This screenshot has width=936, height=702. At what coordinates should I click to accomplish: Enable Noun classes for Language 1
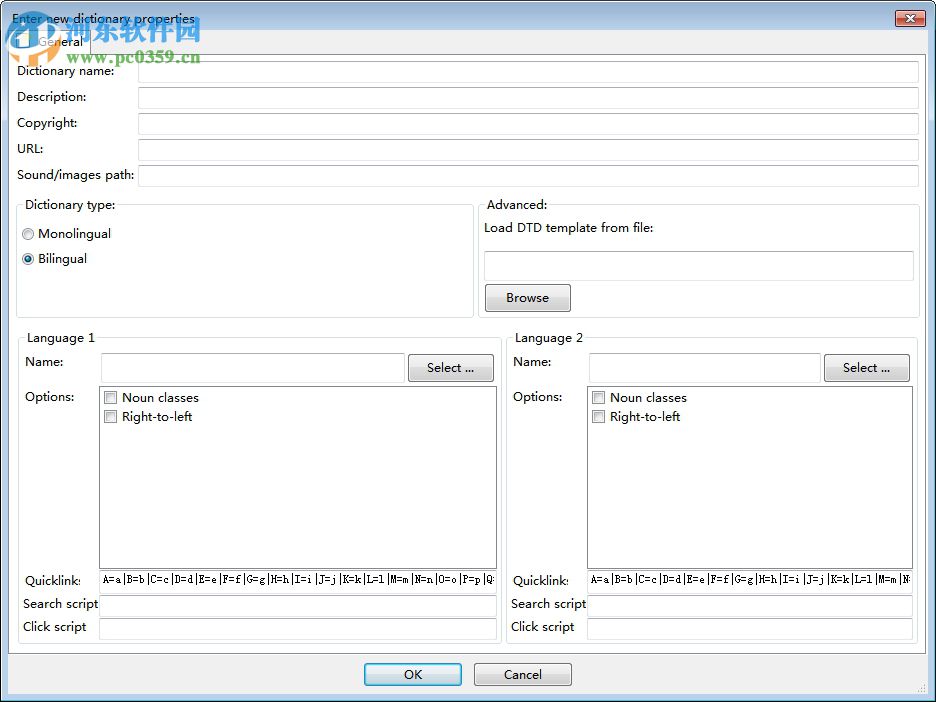pos(110,397)
